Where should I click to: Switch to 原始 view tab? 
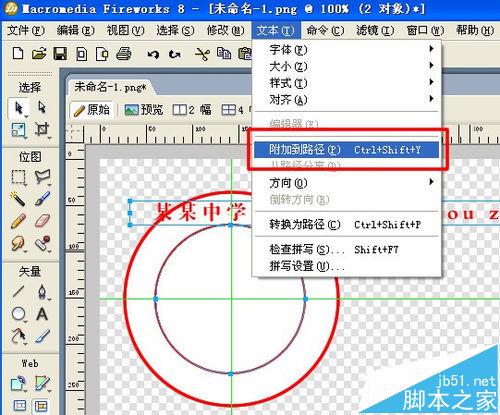coord(92,110)
